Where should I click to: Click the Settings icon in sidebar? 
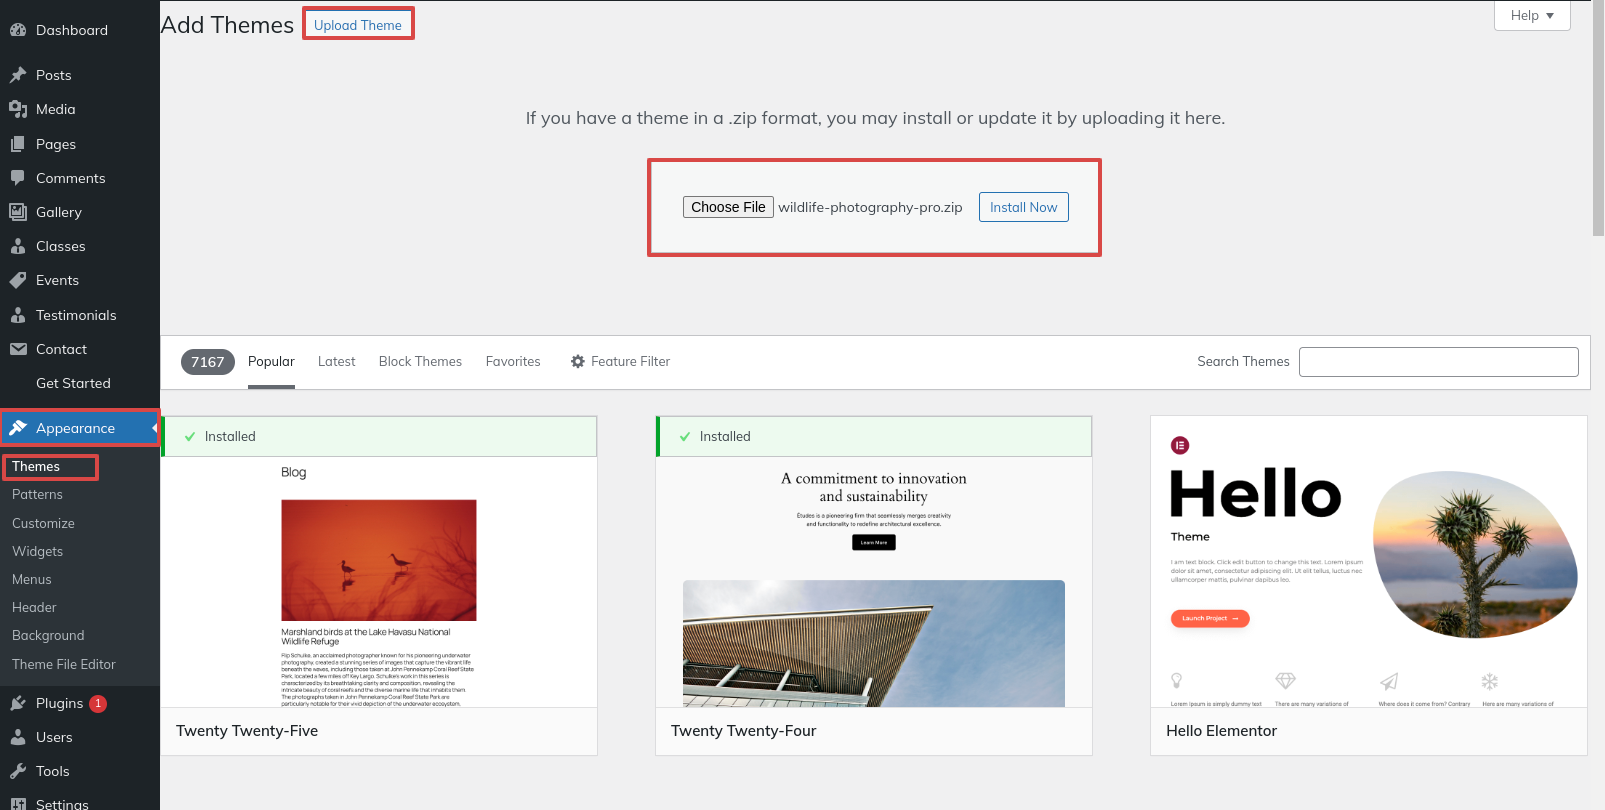click(x=18, y=804)
